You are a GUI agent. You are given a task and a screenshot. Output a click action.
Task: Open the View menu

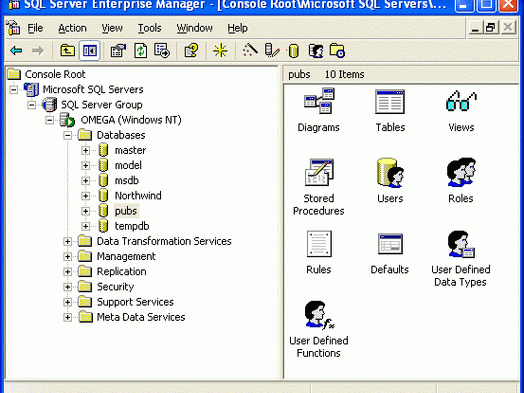point(112,28)
